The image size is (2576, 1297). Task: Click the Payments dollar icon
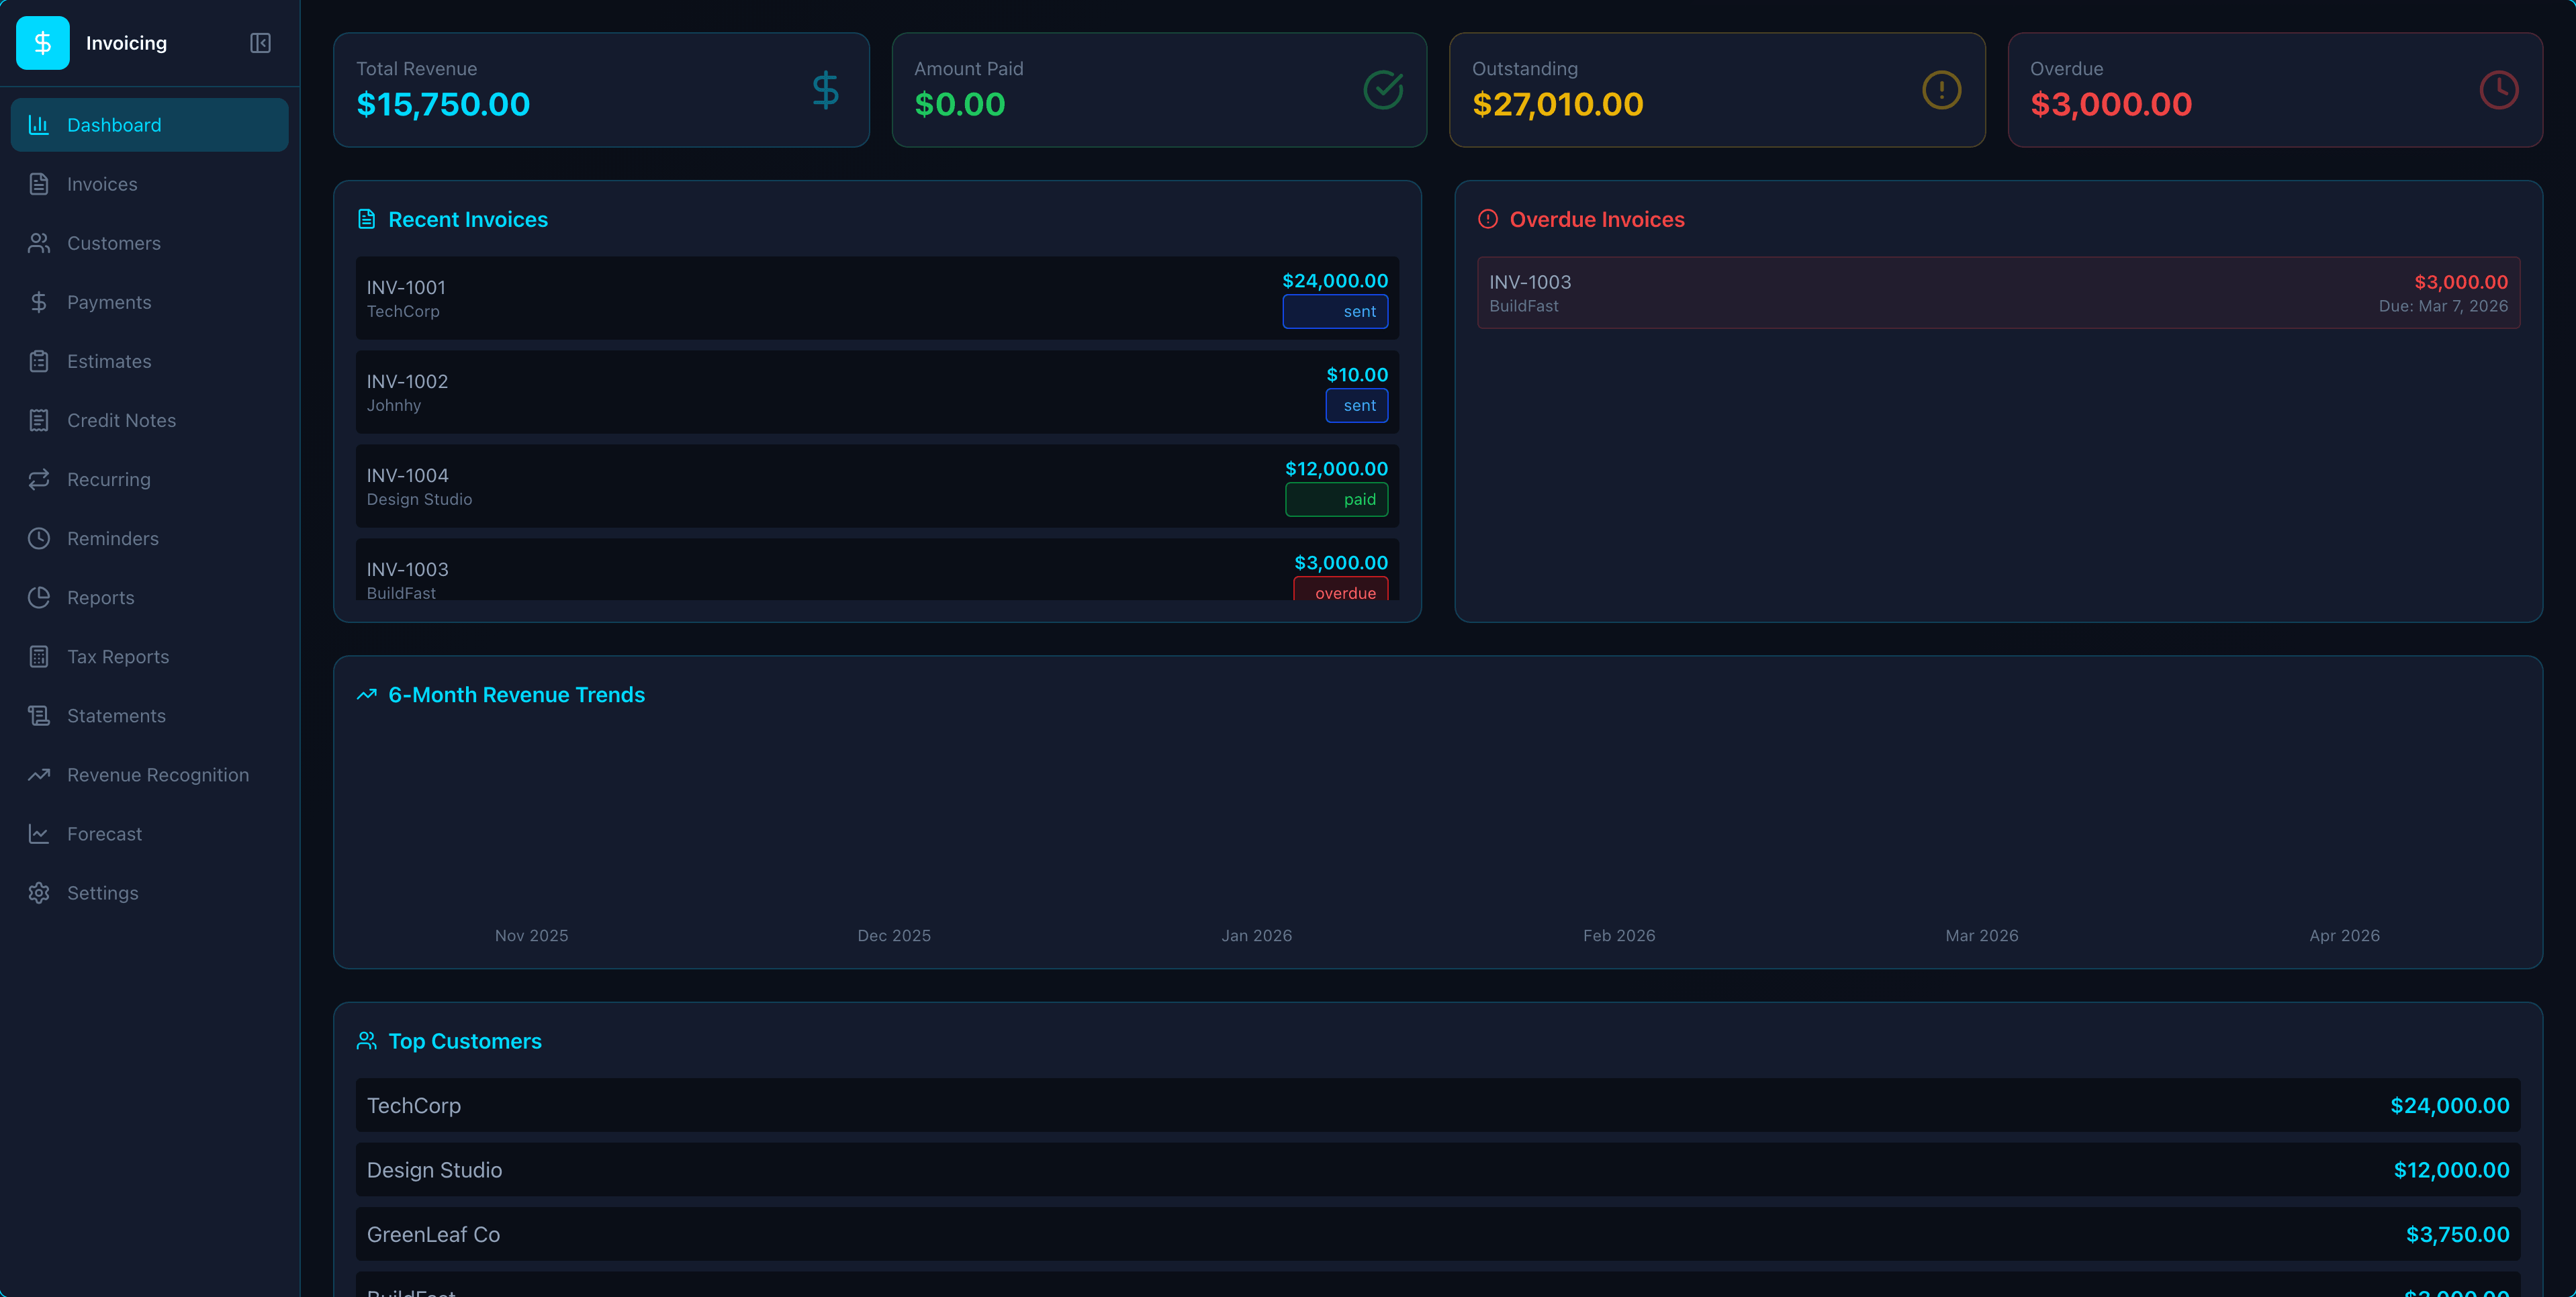tap(39, 301)
